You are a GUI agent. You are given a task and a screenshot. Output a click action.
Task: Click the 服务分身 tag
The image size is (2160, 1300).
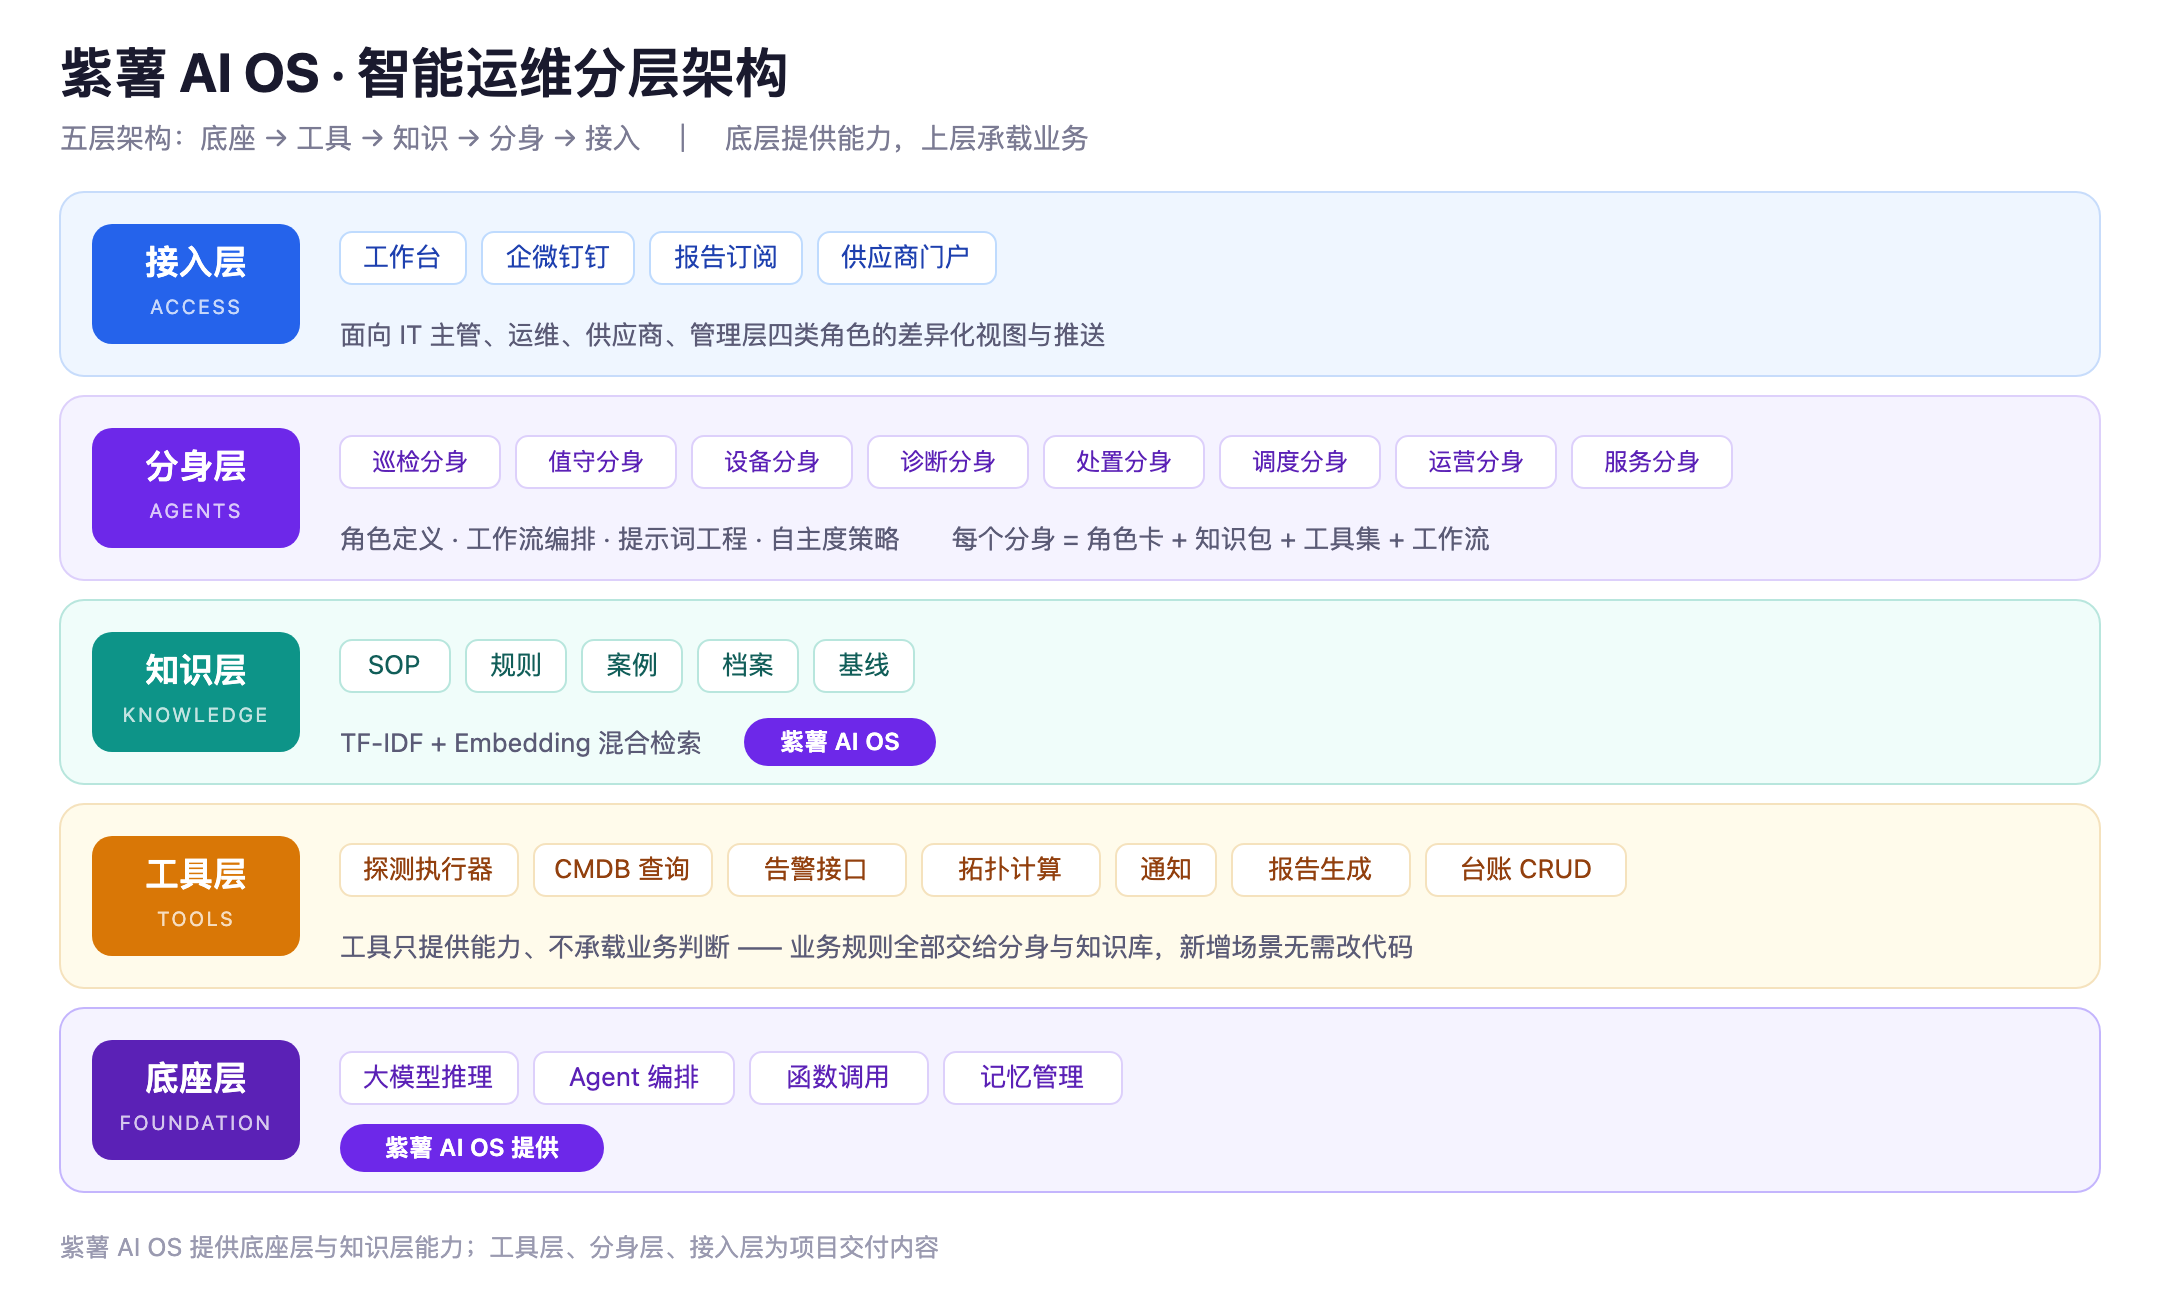point(1652,462)
